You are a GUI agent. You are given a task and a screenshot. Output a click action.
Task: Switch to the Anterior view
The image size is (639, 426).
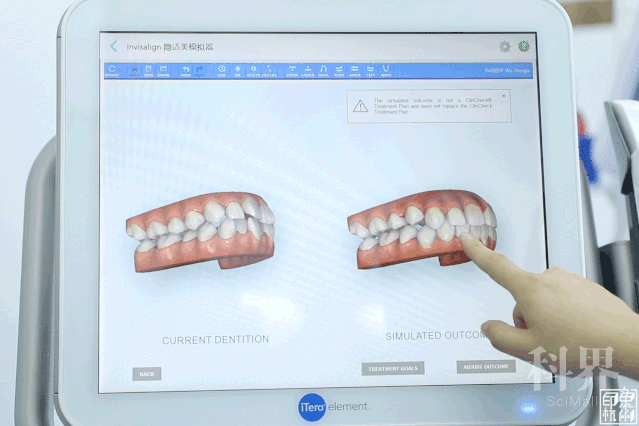pyautogui.click(x=355, y=71)
